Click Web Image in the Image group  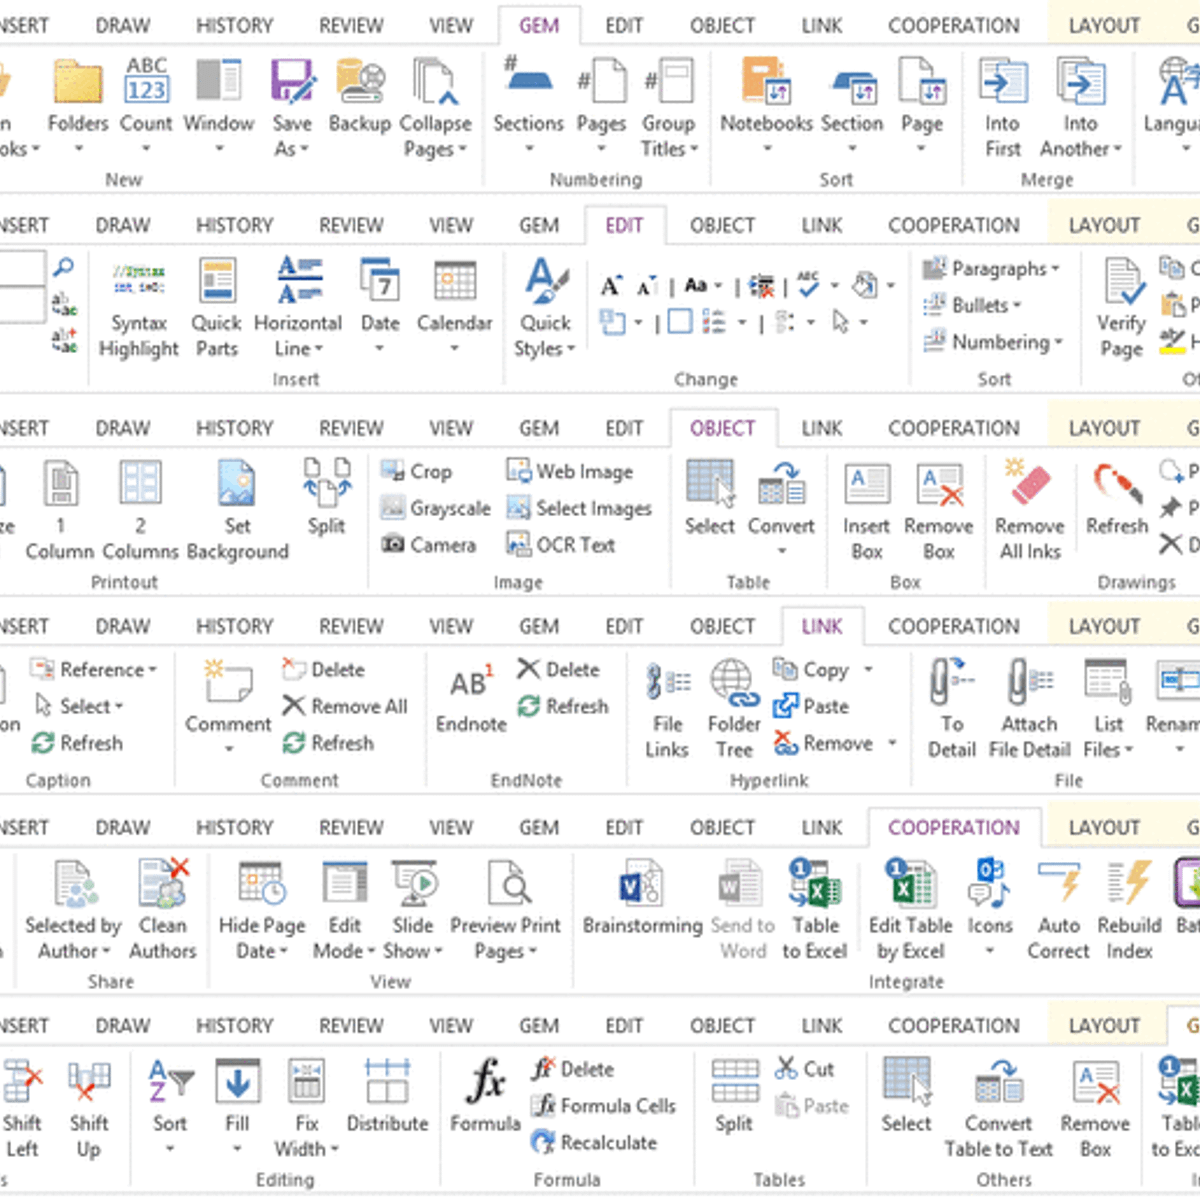(x=569, y=471)
